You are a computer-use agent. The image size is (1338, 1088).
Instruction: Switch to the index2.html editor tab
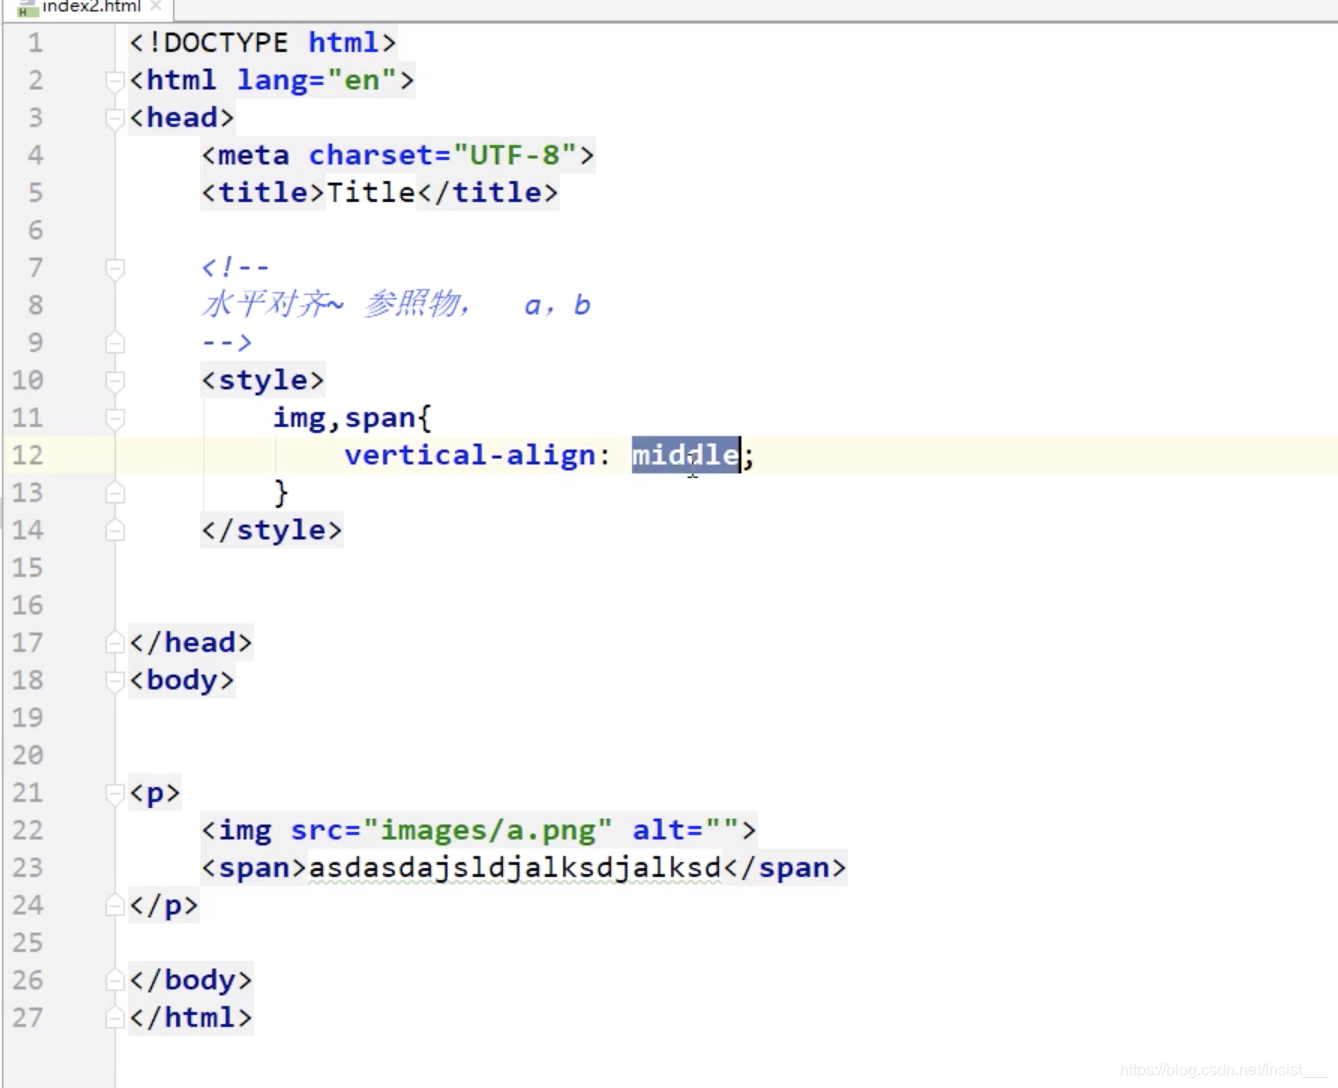(90, 7)
